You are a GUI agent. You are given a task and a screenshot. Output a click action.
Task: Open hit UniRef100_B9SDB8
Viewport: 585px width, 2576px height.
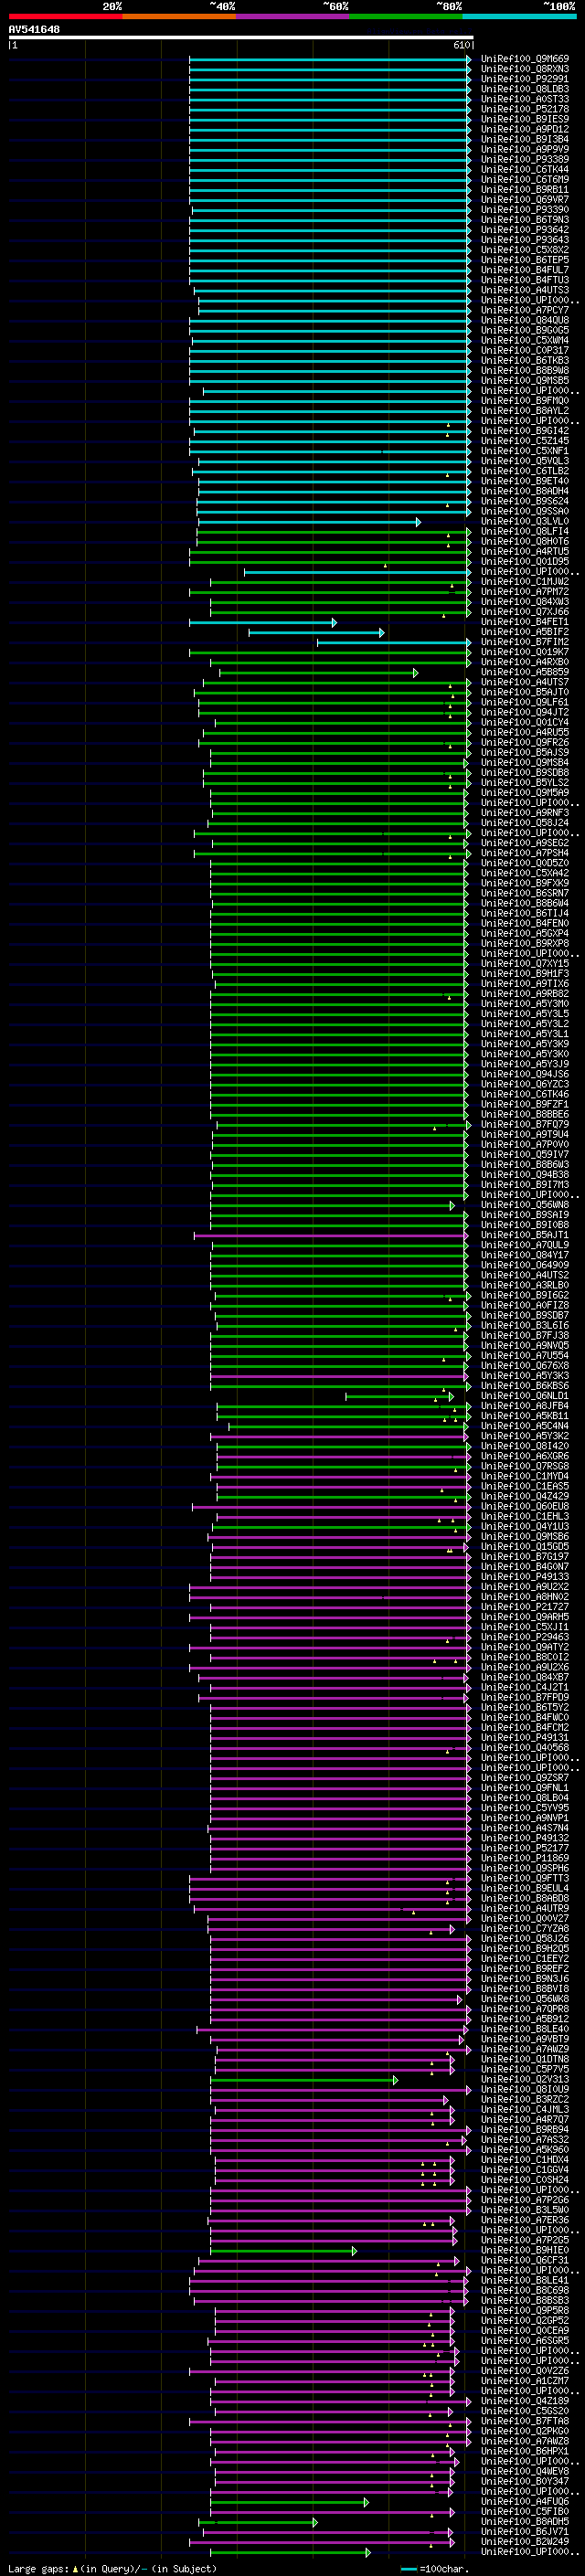(x=525, y=772)
